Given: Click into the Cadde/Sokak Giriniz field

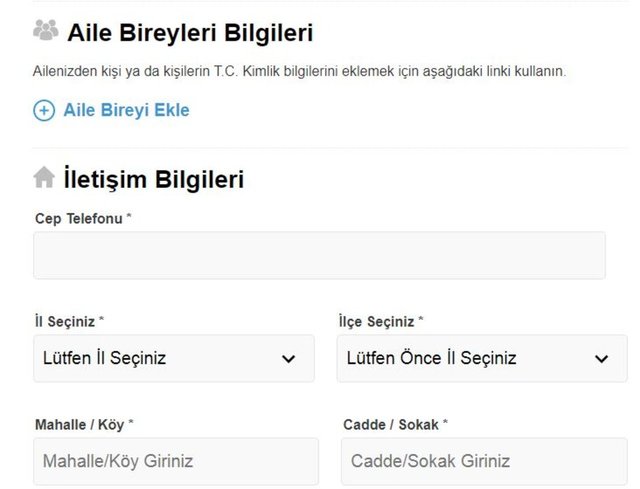Looking at the screenshot, I should point(484,461).
